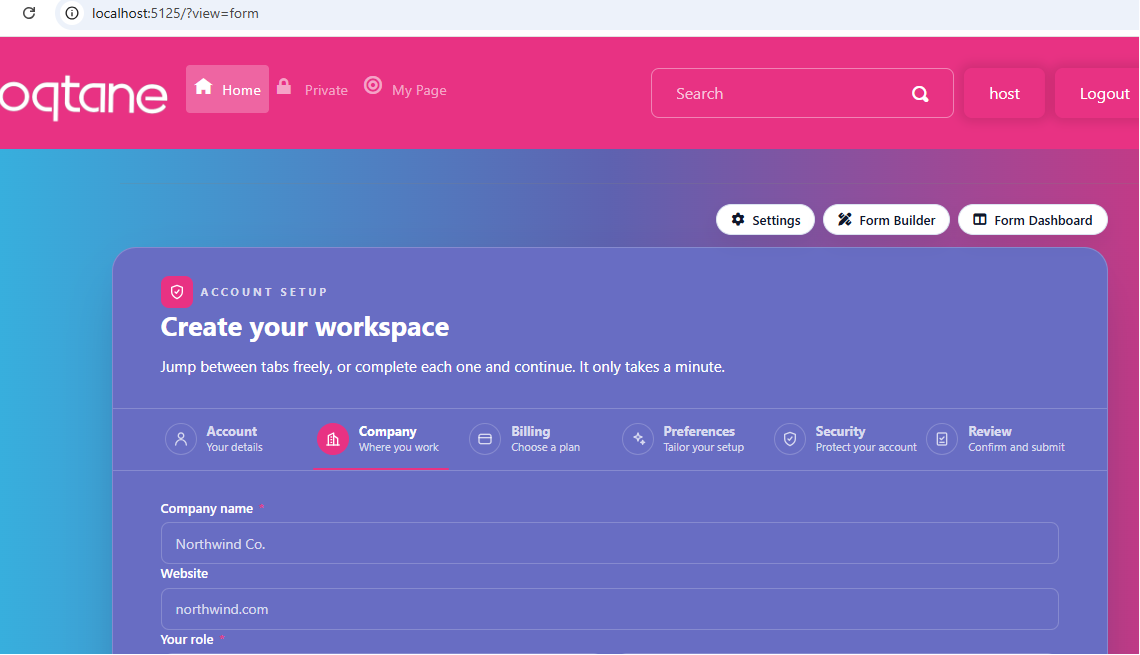This screenshot has height=655, width=1140.
Task: Open the Form Dashboard button
Action: 1032,220
